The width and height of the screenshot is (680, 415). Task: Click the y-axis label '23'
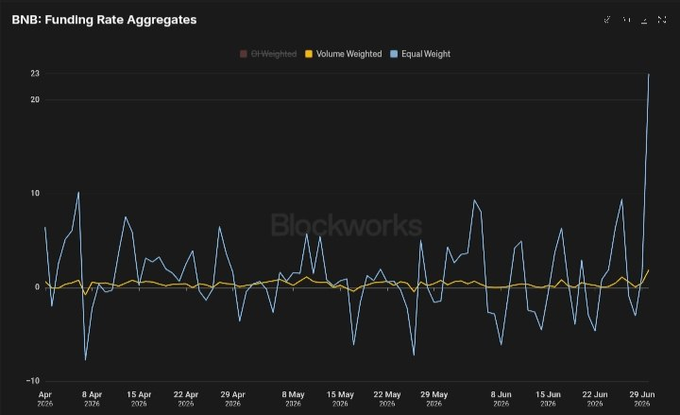point(35,74)
